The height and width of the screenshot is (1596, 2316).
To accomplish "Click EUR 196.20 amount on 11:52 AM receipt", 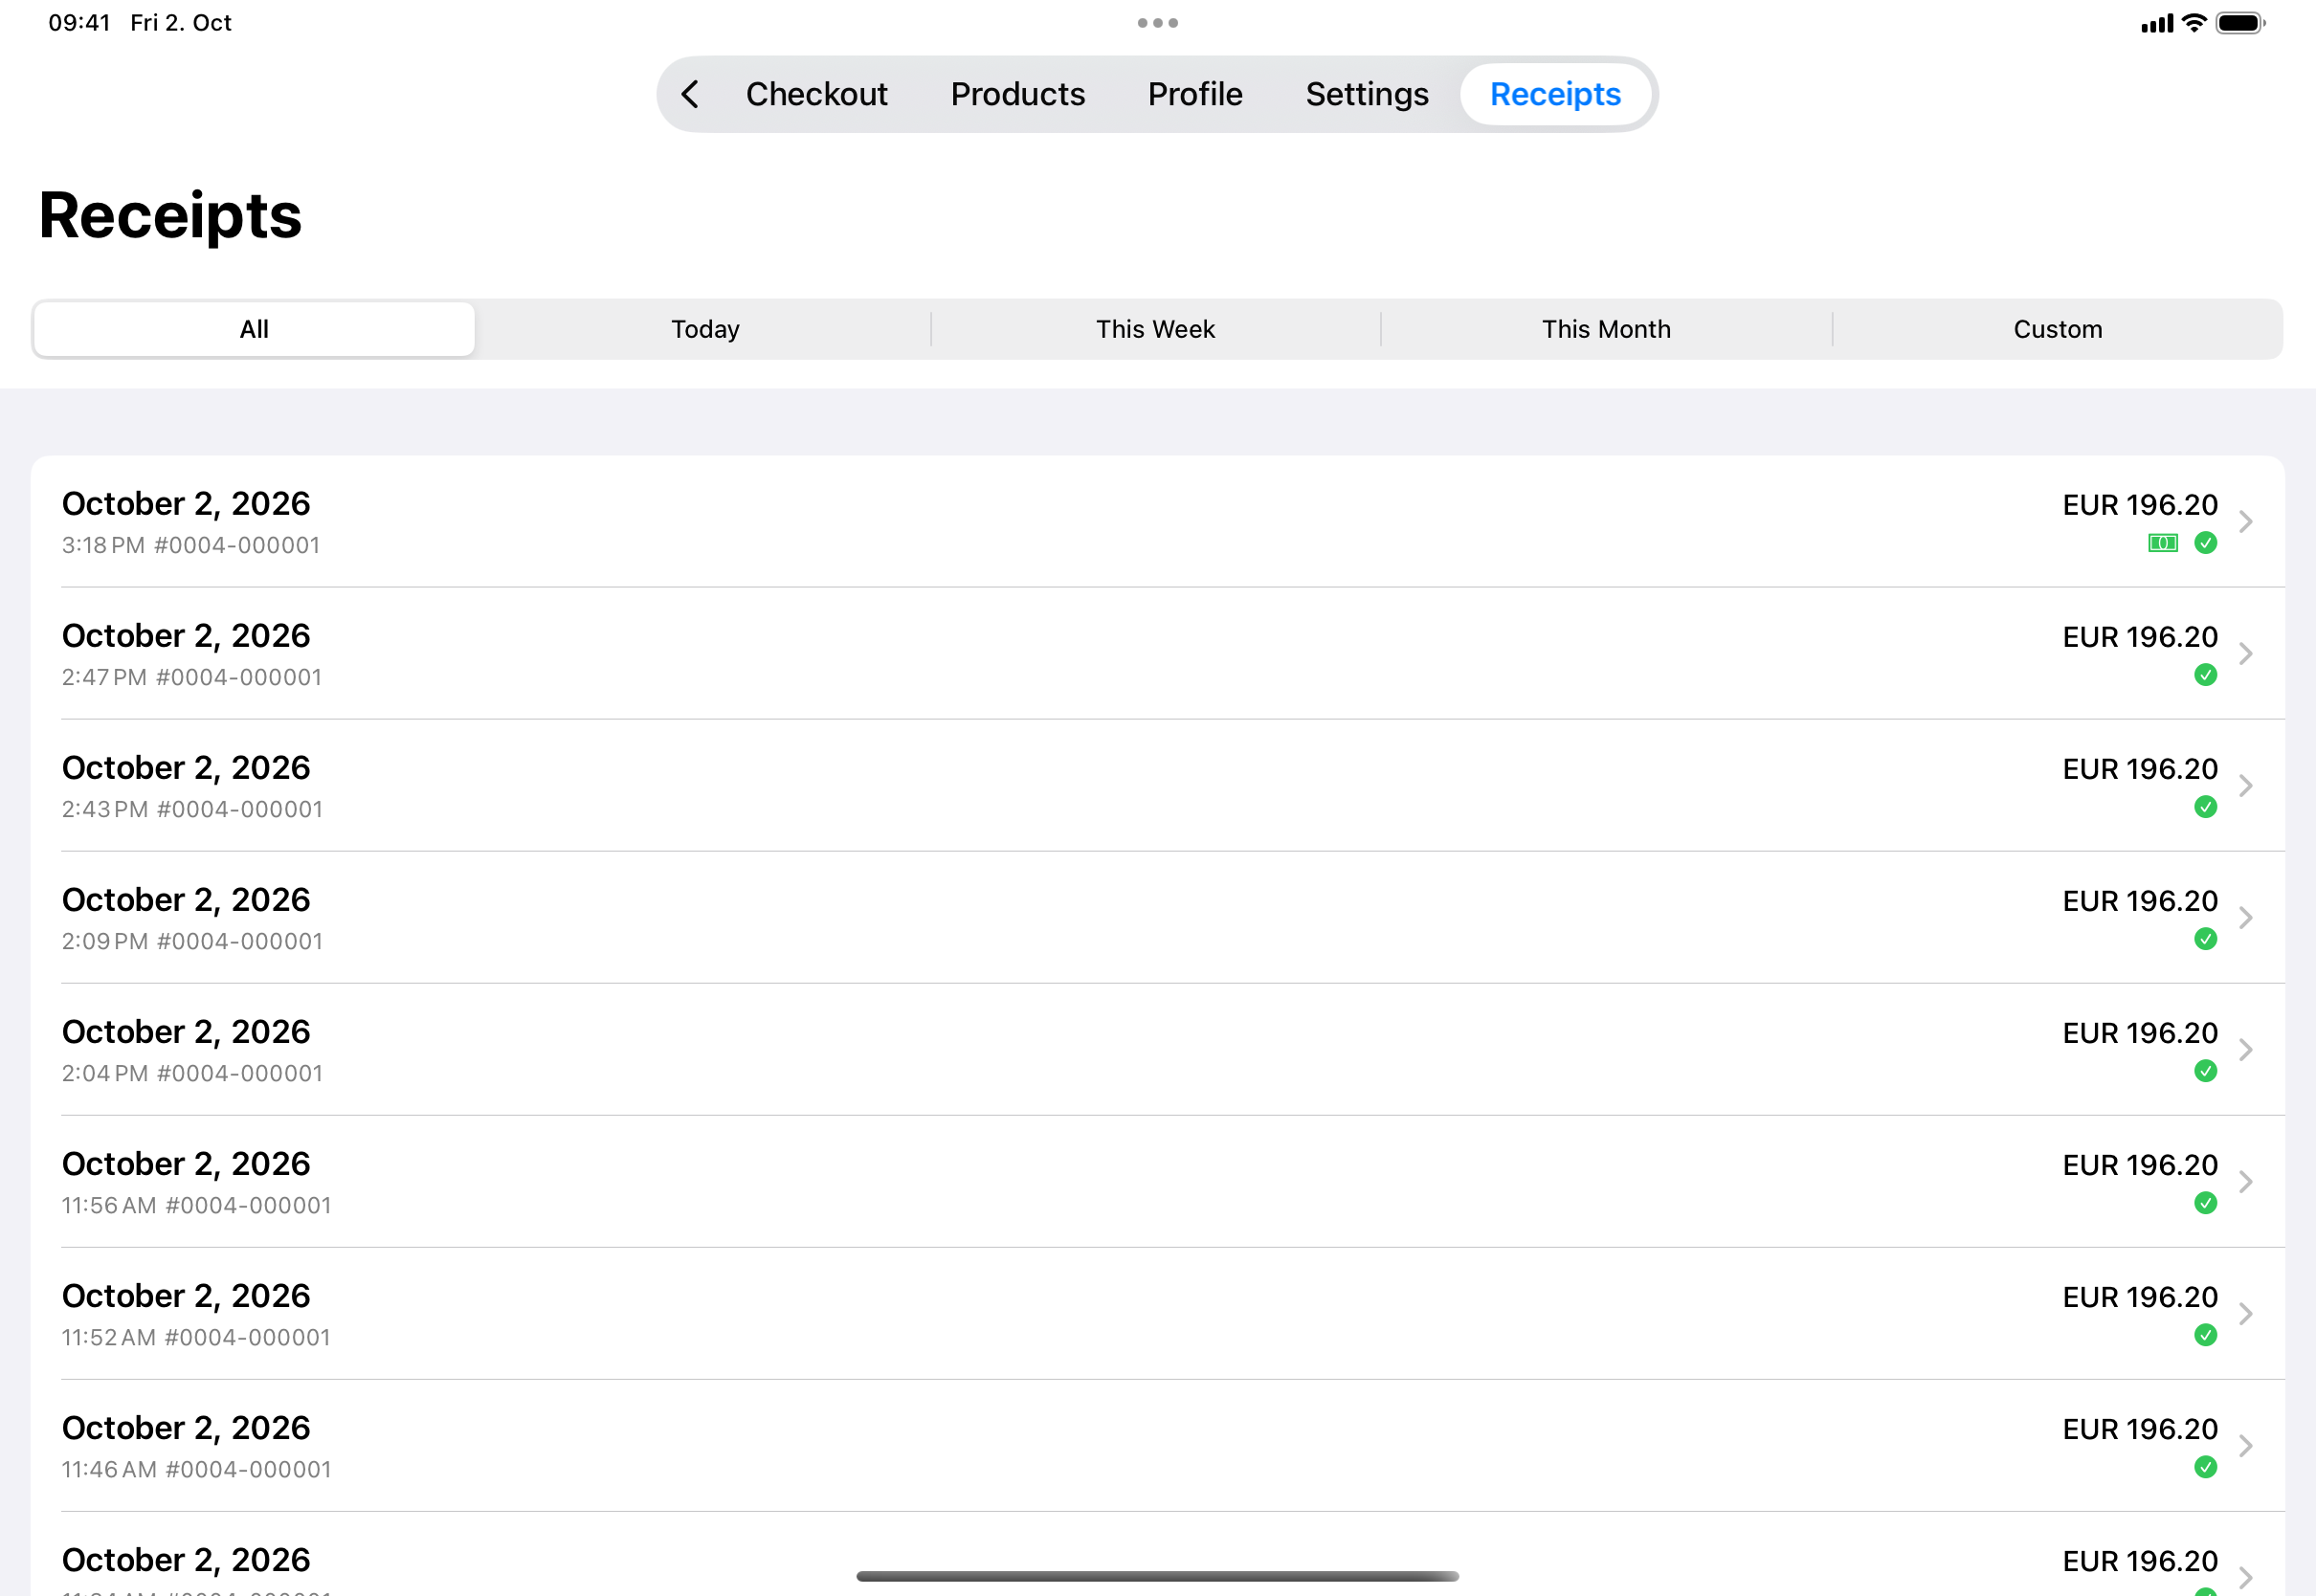I will point(2140,1297).
